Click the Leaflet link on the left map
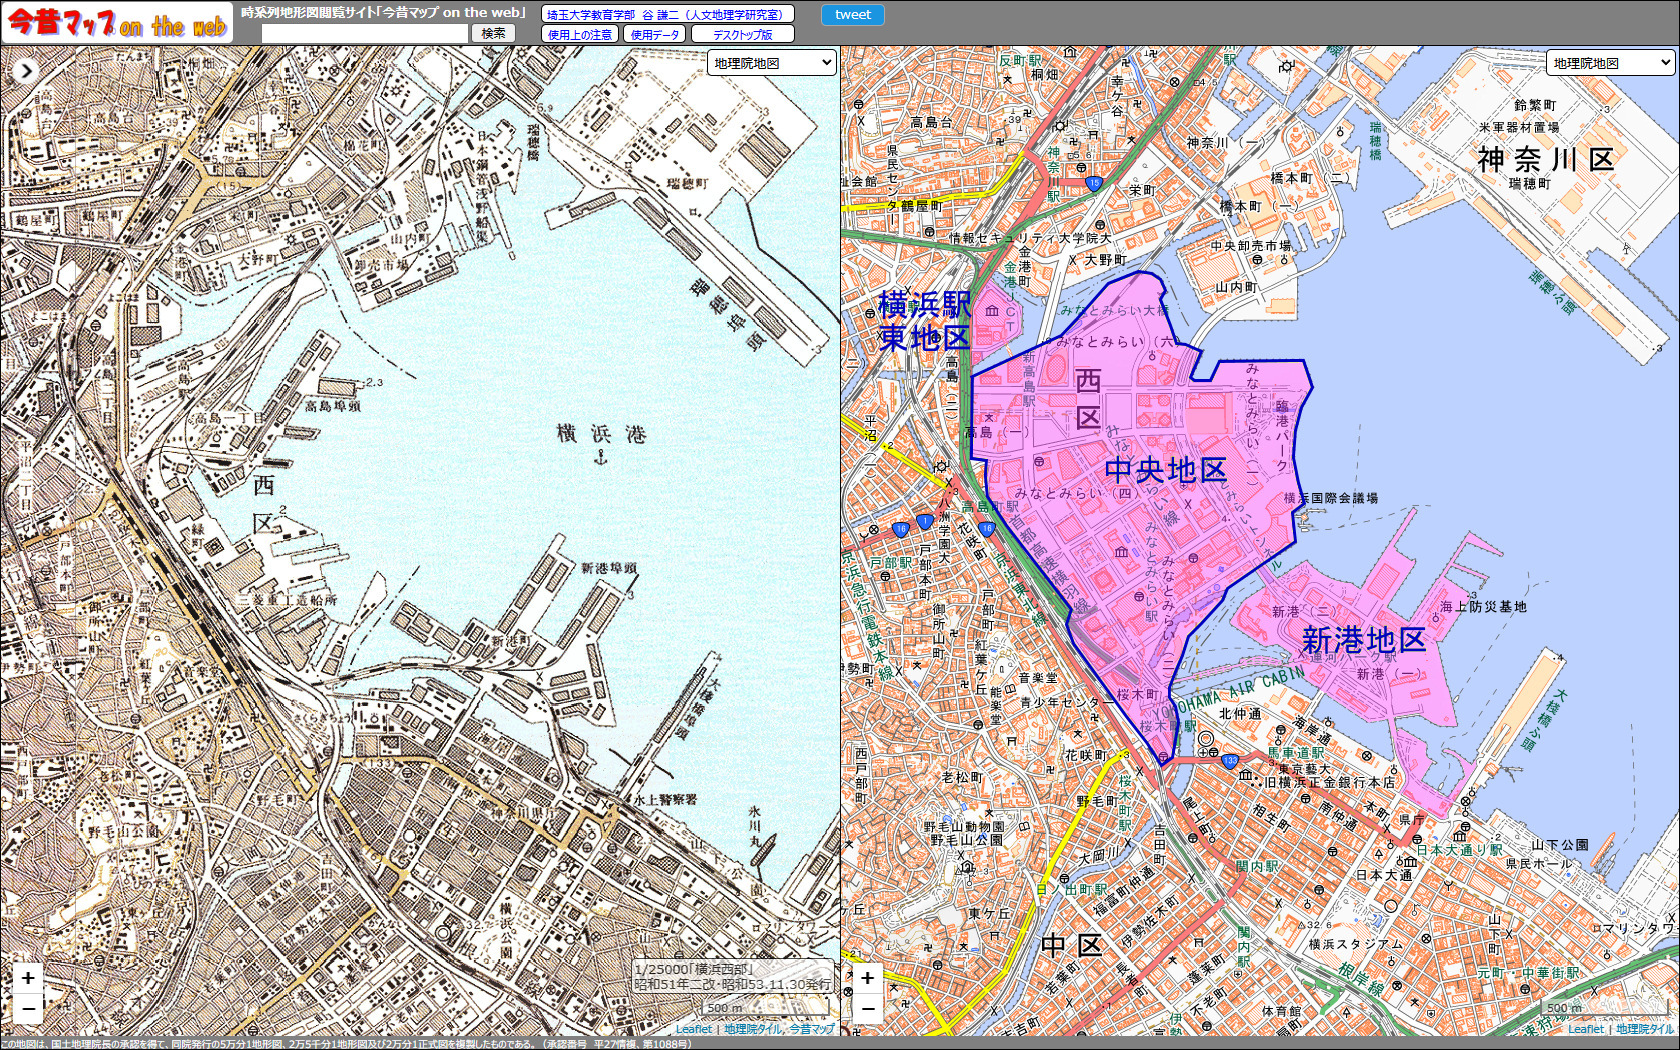 point(693,1029)
